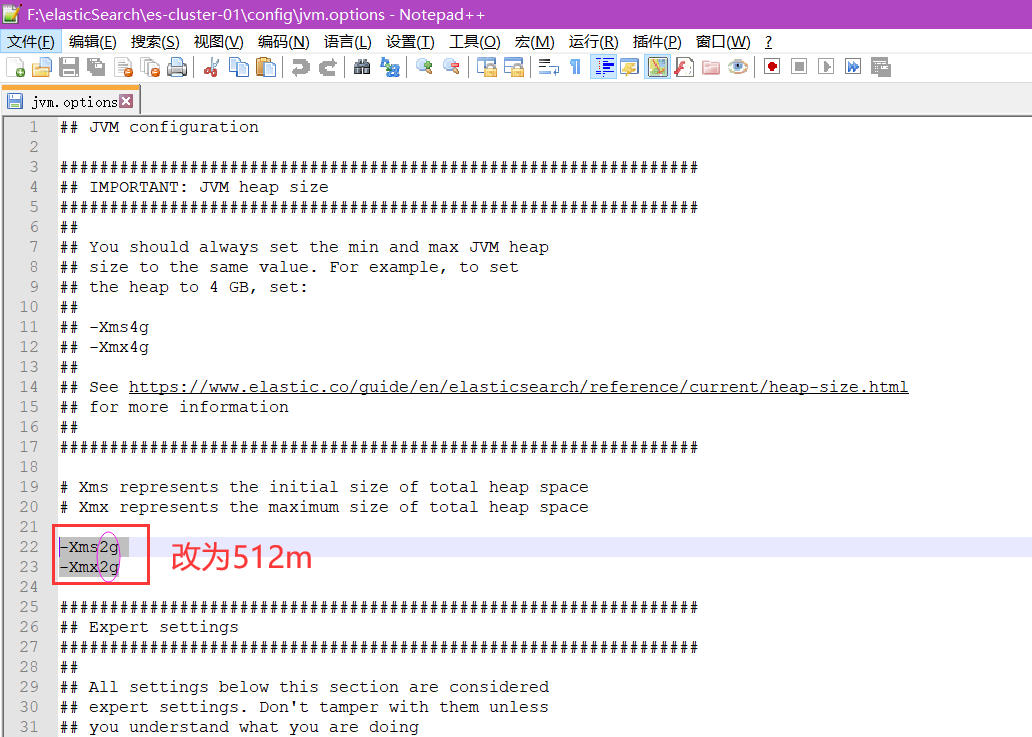
Task: Click the '## JVM configuration' text on line 1
Action: pos(159,127)
